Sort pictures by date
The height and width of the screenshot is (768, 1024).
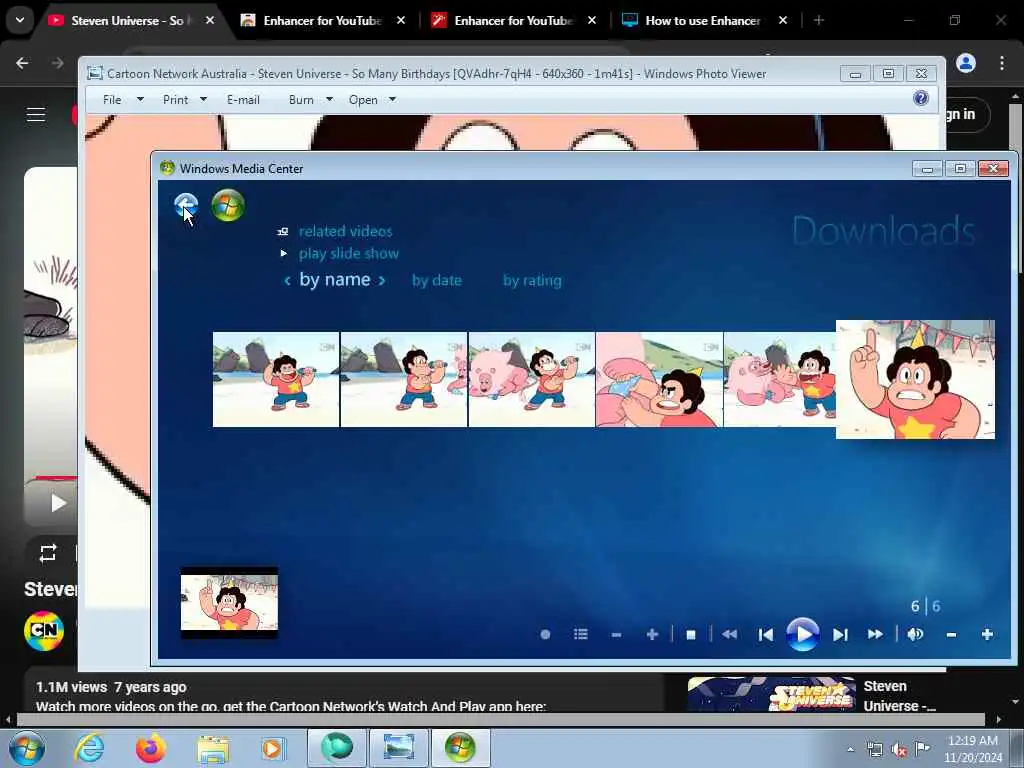click(x=437, y=280)
